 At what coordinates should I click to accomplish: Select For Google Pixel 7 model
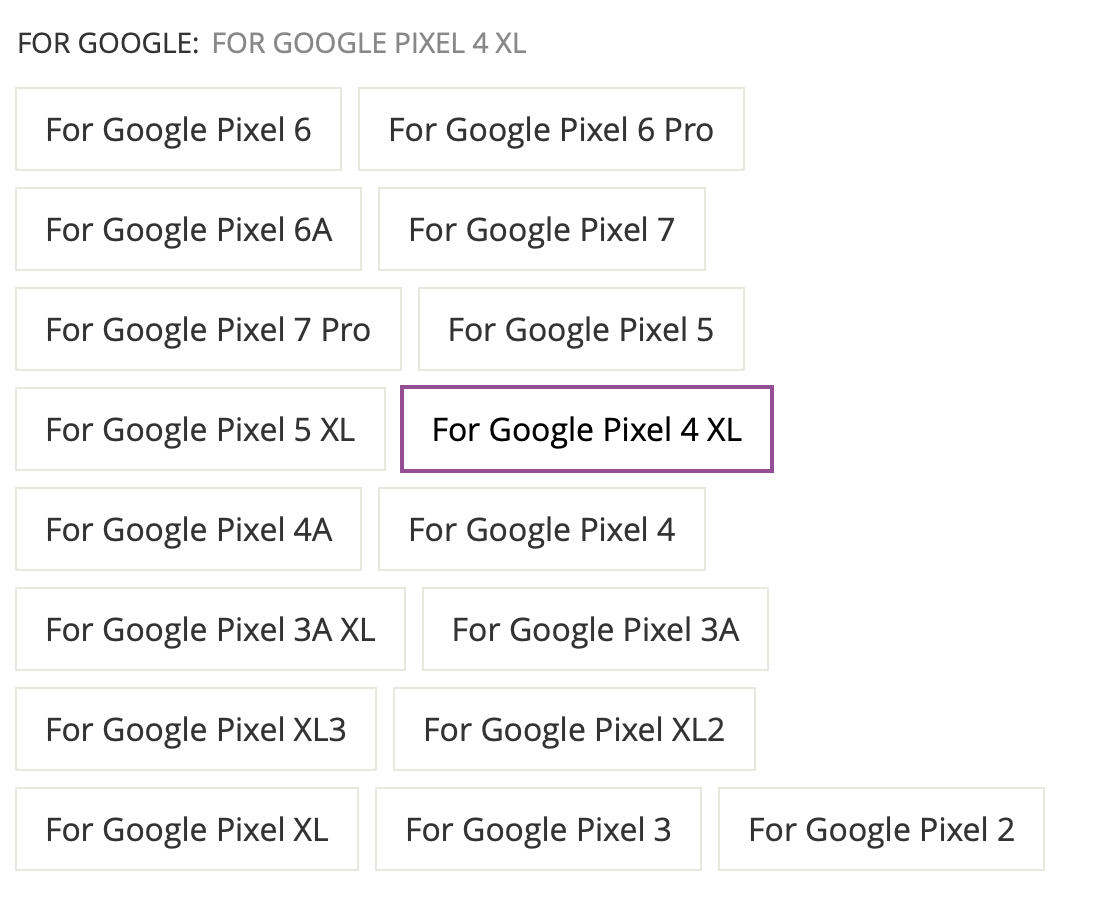[x=541, y=230]
